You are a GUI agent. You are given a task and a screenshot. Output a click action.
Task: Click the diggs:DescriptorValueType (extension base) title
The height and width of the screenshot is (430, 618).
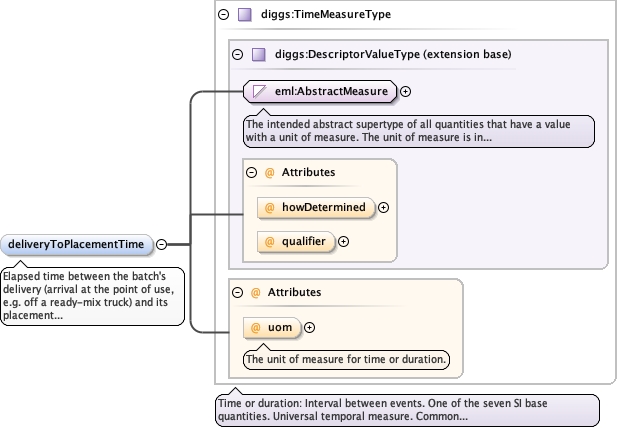(393, 54)
